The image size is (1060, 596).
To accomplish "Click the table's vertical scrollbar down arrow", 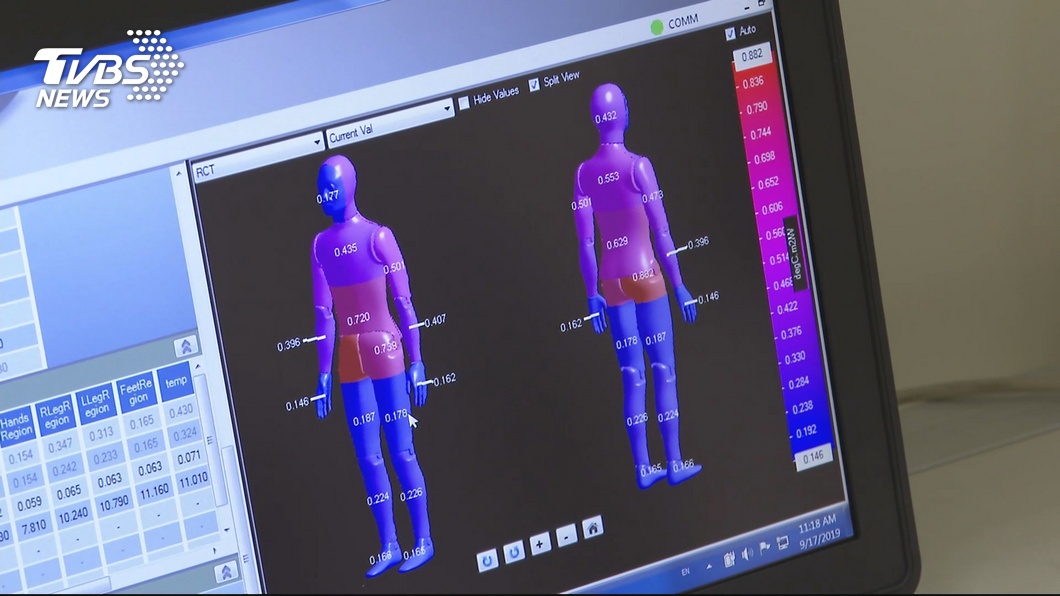I will (227, 530).
